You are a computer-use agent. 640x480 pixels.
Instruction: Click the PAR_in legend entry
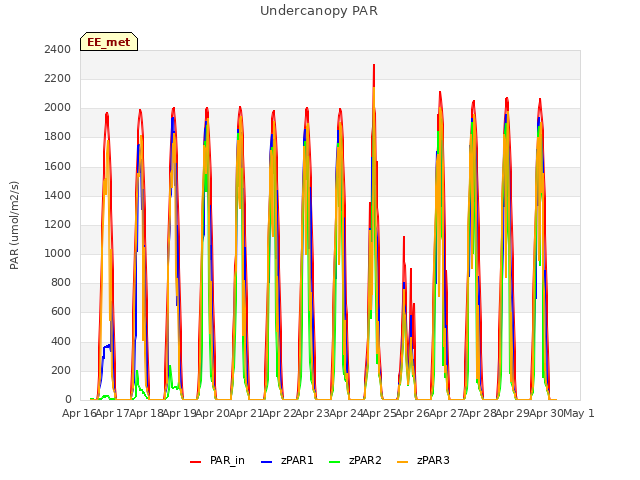(x=217, y=460)
